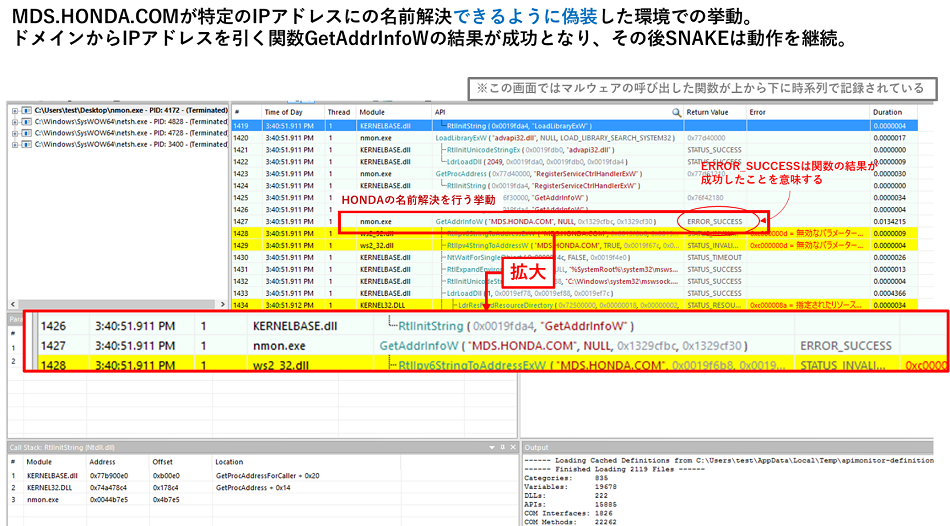950x526 pixels.
Task: Click the ERROR_SUCCESS return value in row 1427
Action: [714, 222]
